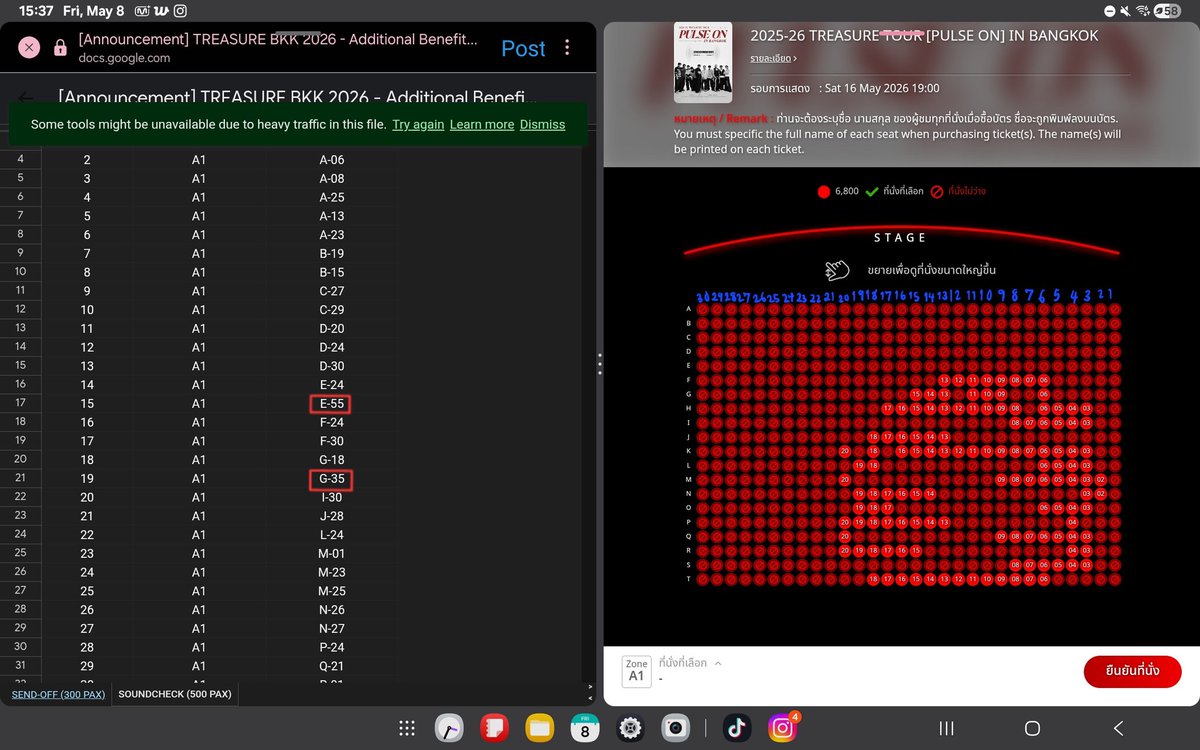Image resolution: width=1200 pixels, height=750 pixels.
Task: Open the red Notes app in the taskbar
Action: [x=494, y=729]
